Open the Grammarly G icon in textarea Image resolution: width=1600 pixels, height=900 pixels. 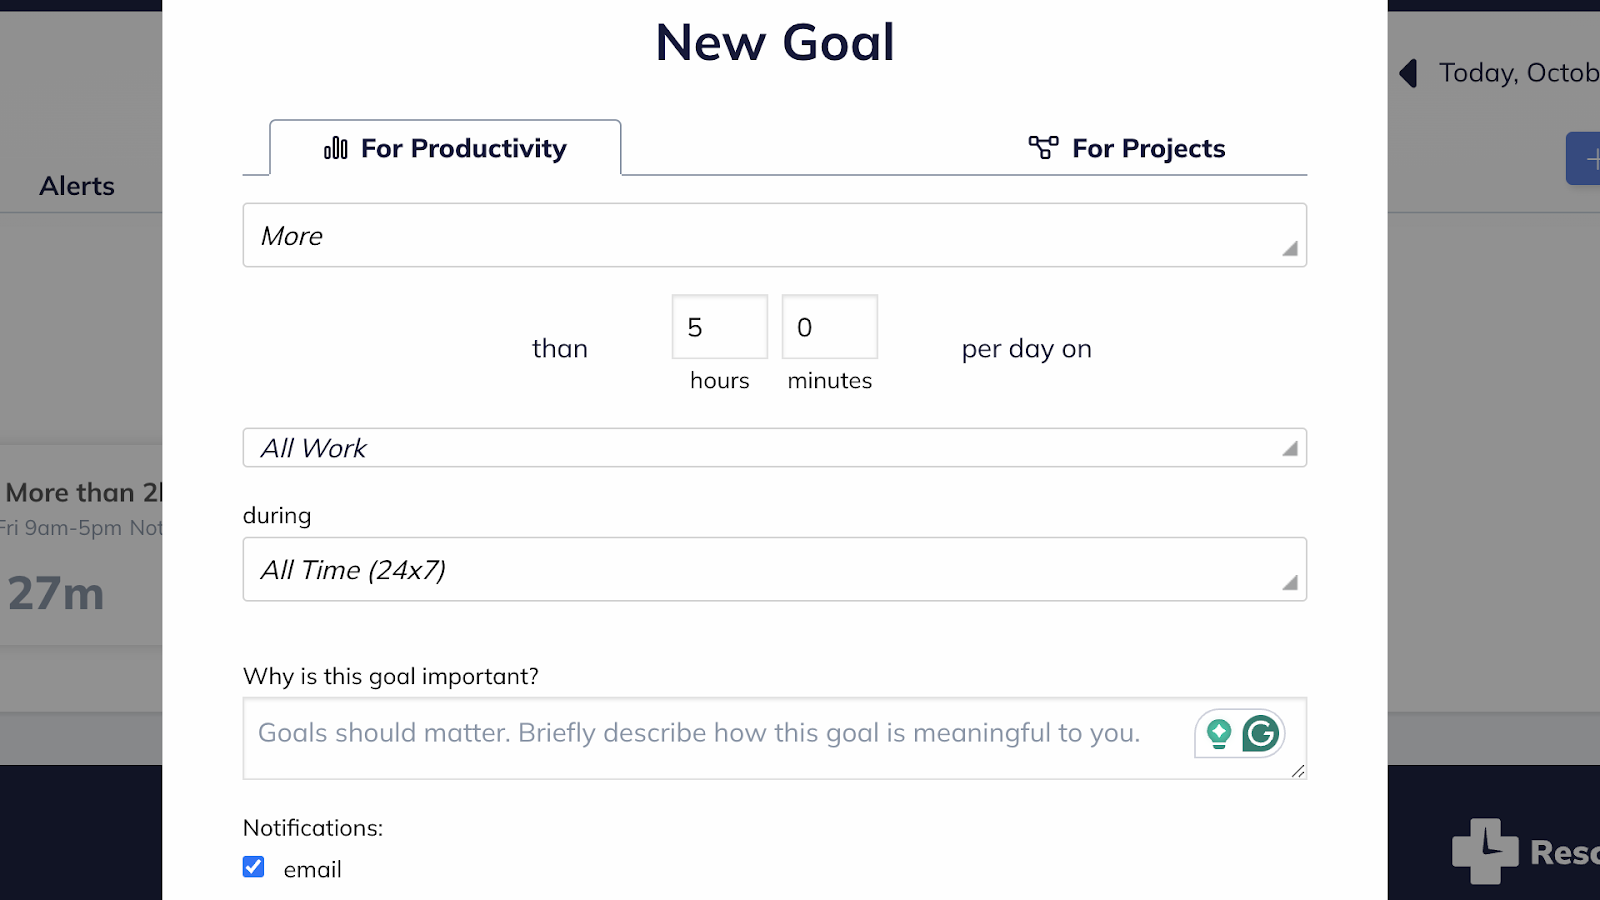pyautogui.click(x=1261, y=734)
